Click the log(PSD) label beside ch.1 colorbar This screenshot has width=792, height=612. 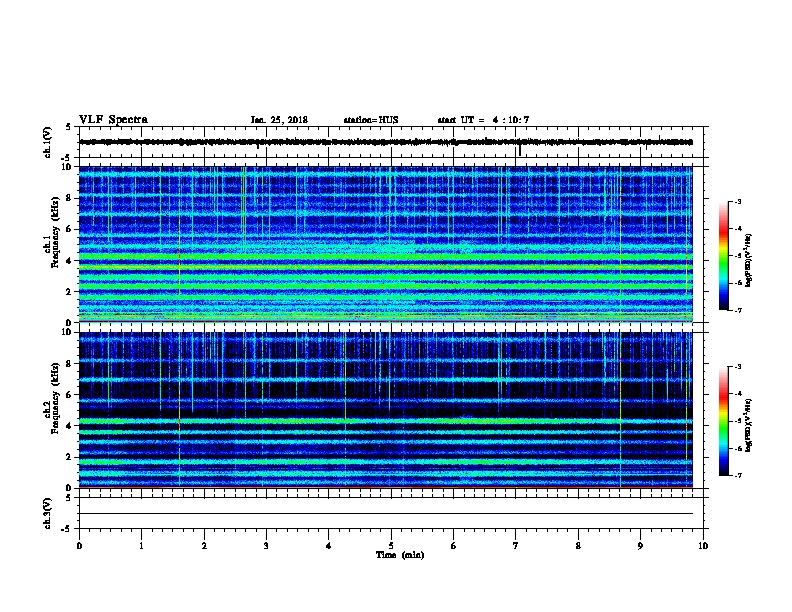point(748,260)
